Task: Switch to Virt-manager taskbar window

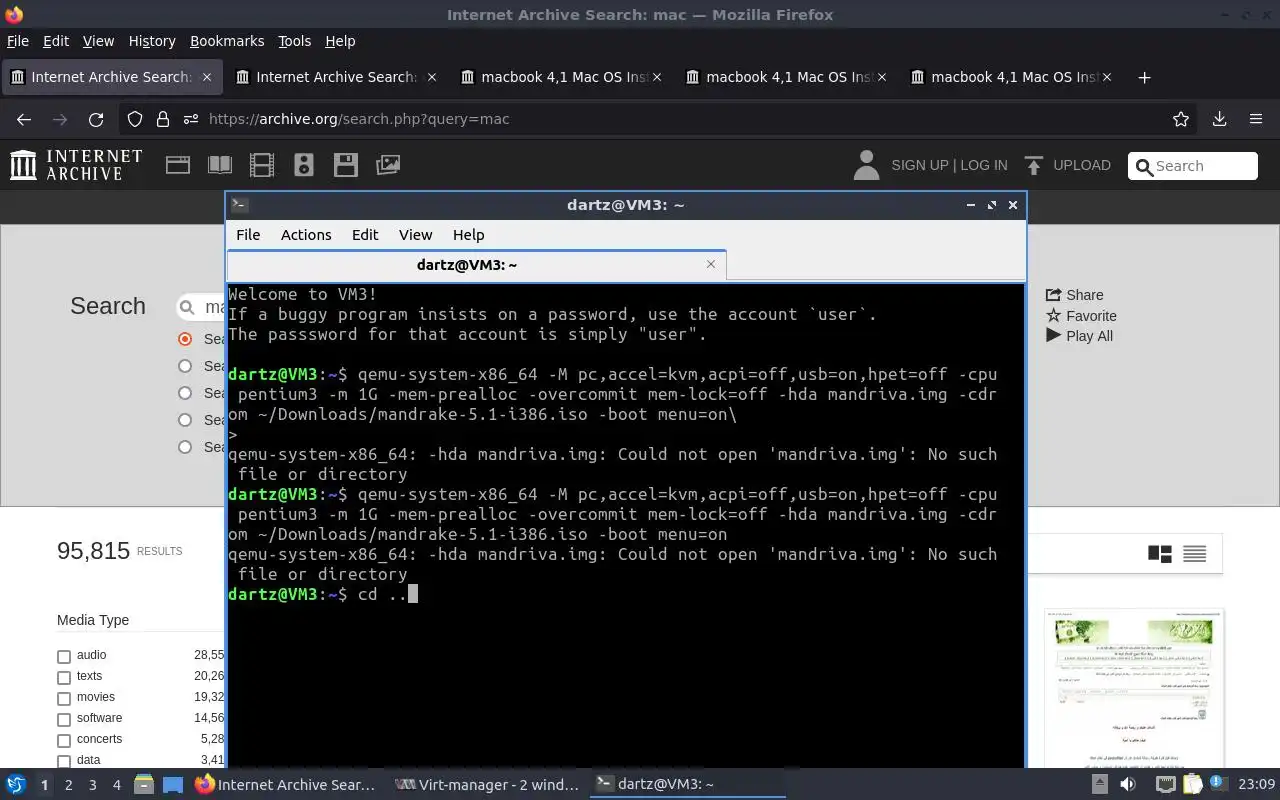Action: [487, 785]
